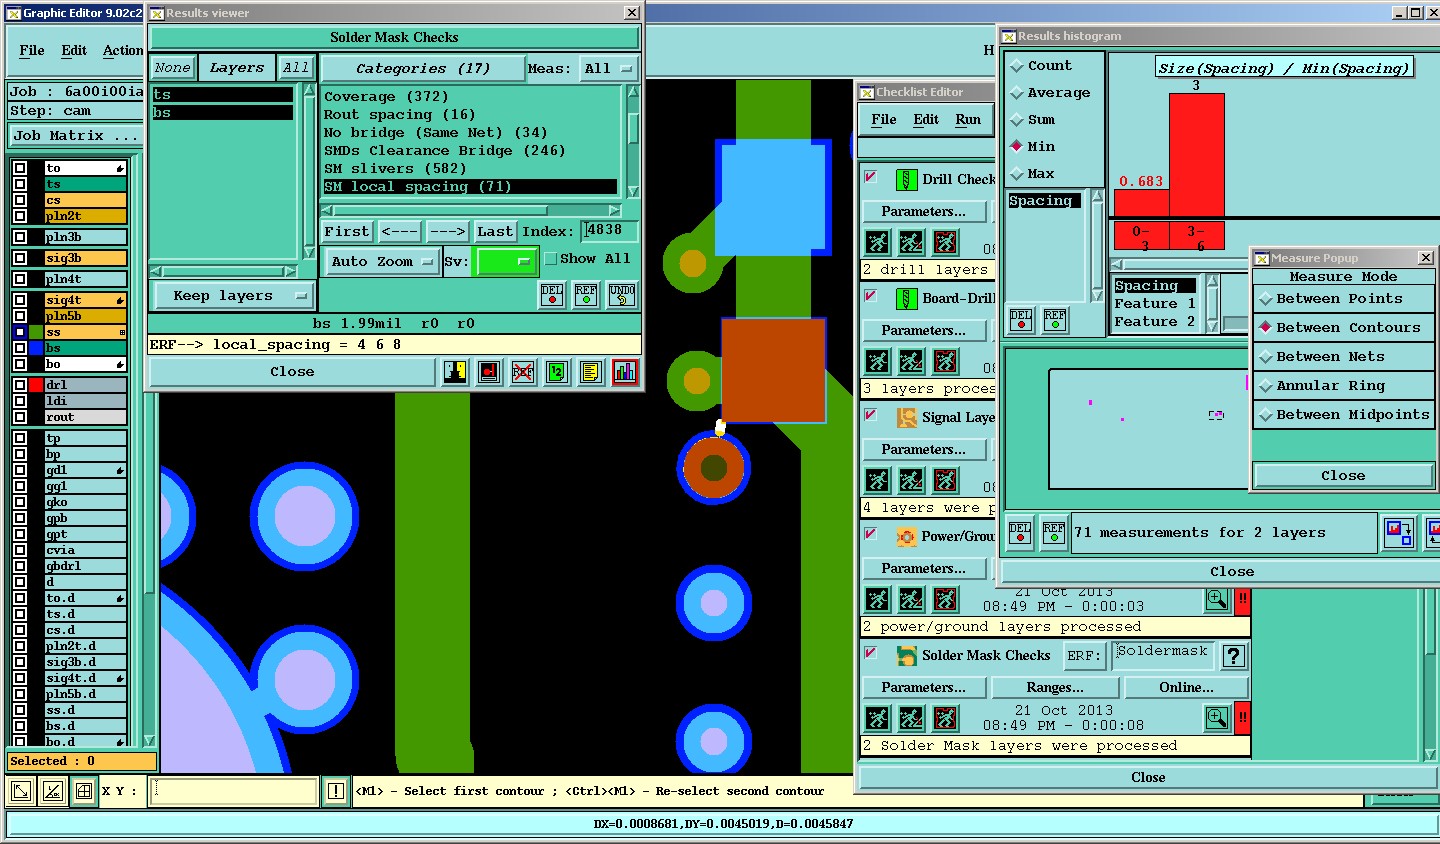The width and height of the screenshot is (1440, 844).
Task: Open histogram icon in Results viewer
Action: pyautogui.click(x=625, y=372)
